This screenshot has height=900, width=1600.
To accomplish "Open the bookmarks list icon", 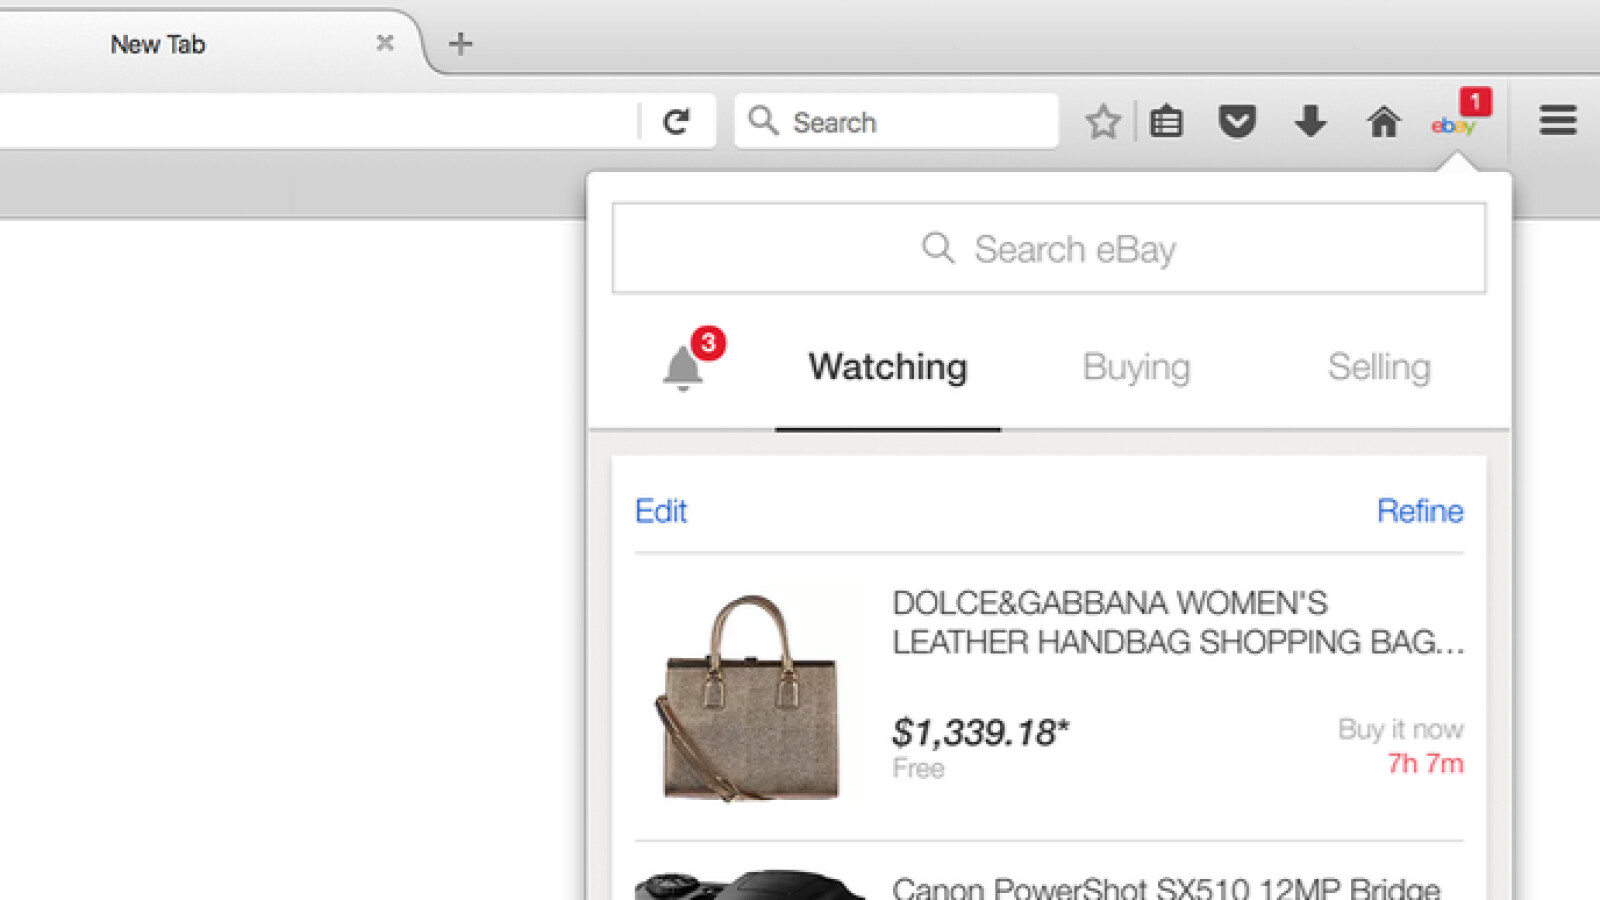I will tap(1166, 122).
